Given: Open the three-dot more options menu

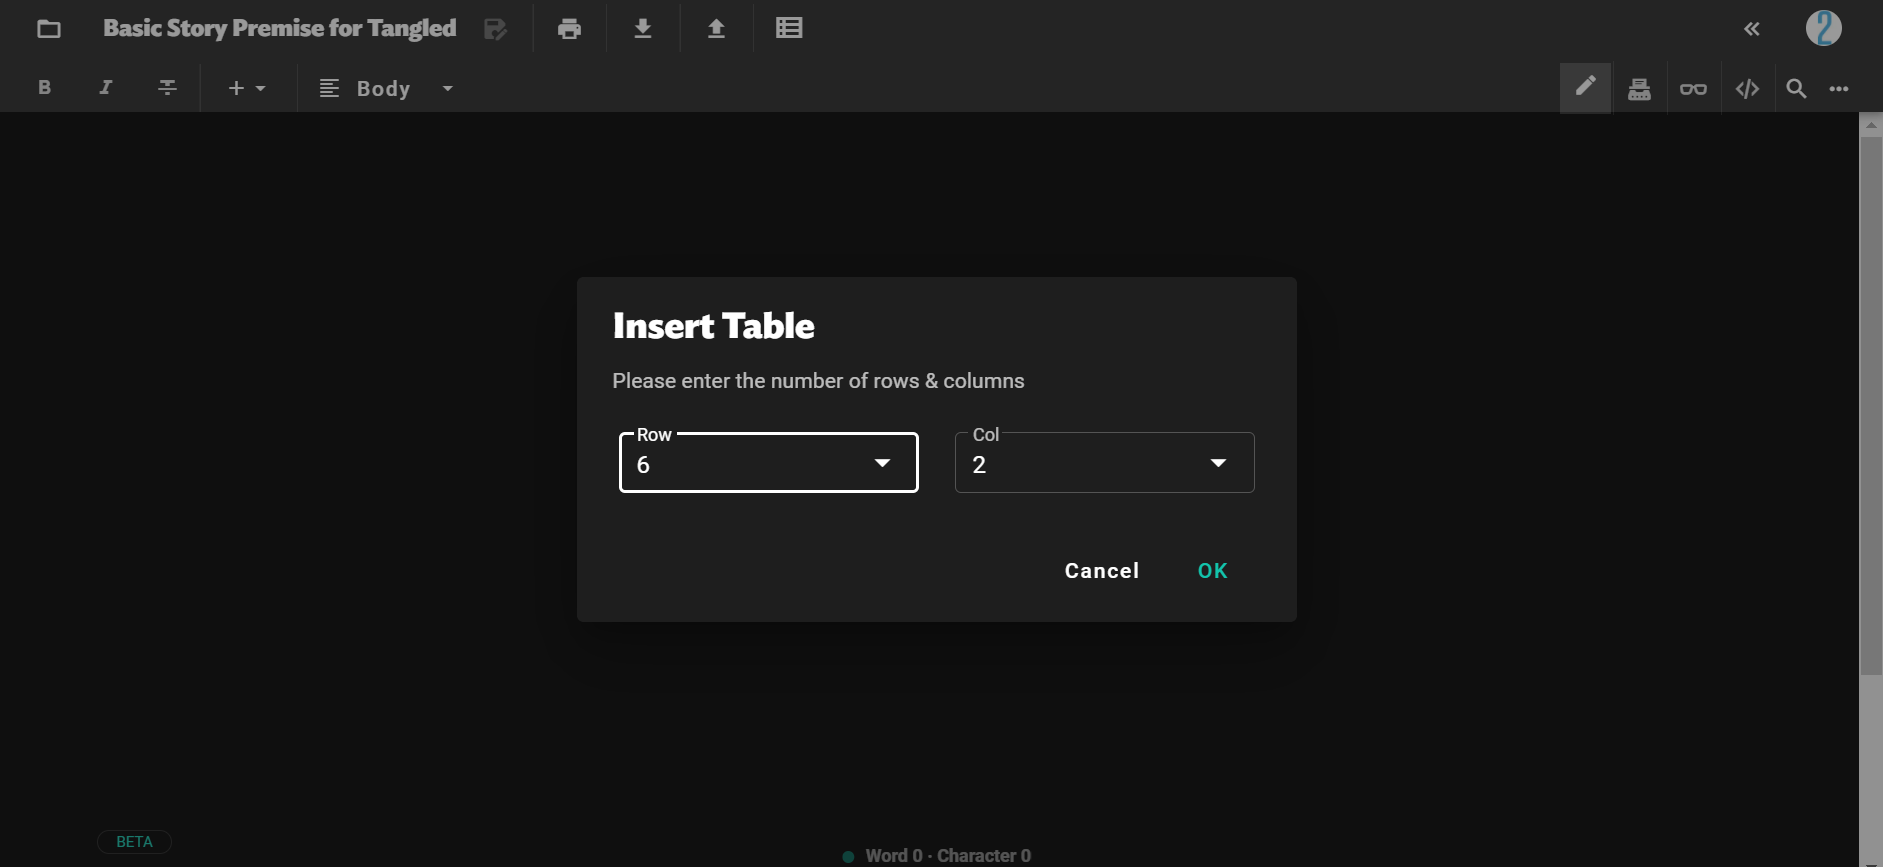Looking at the screenshot, I should (1839, 89).
